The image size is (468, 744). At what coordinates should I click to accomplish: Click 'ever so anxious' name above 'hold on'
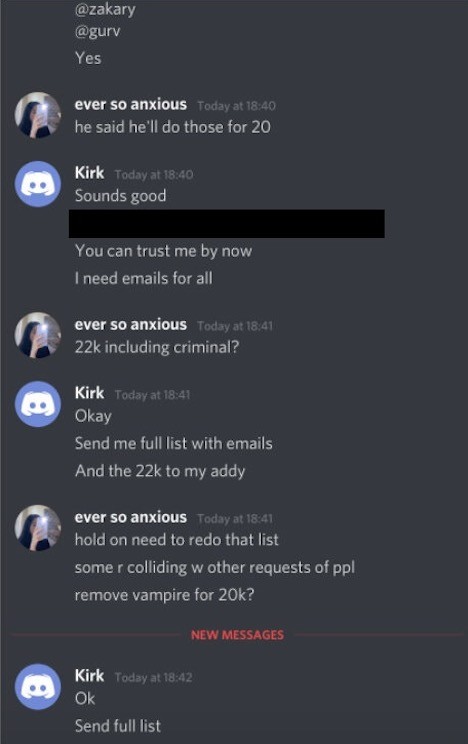point(131,517)
